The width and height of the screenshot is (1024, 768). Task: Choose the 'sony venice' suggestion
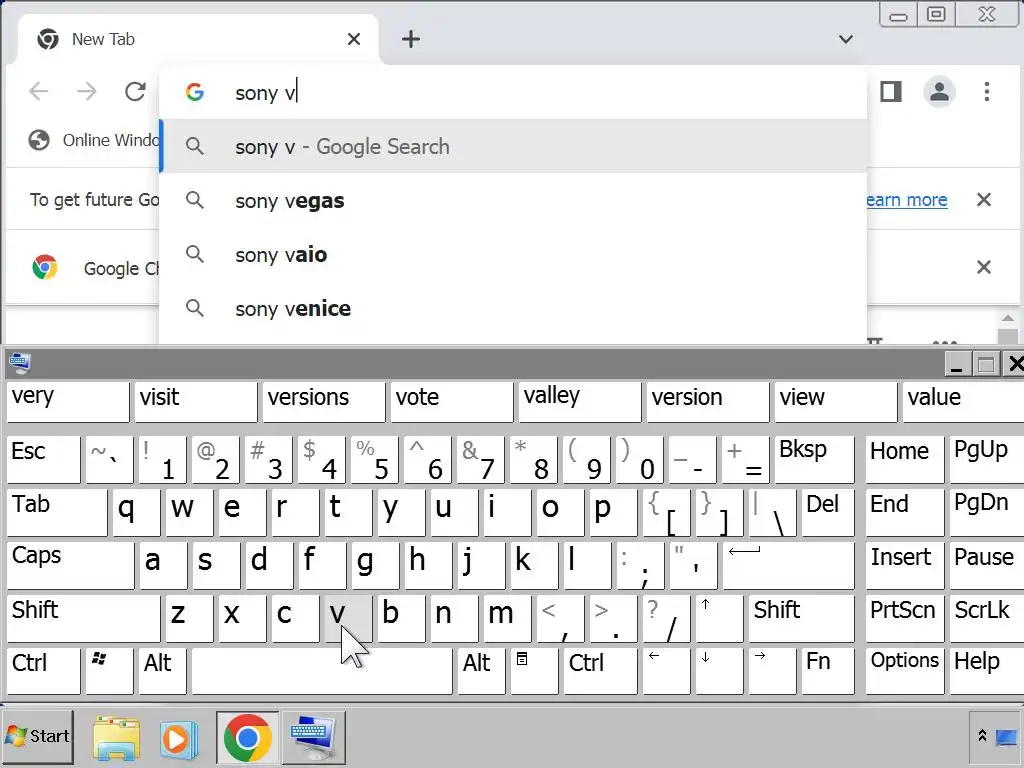coord(513,308)
